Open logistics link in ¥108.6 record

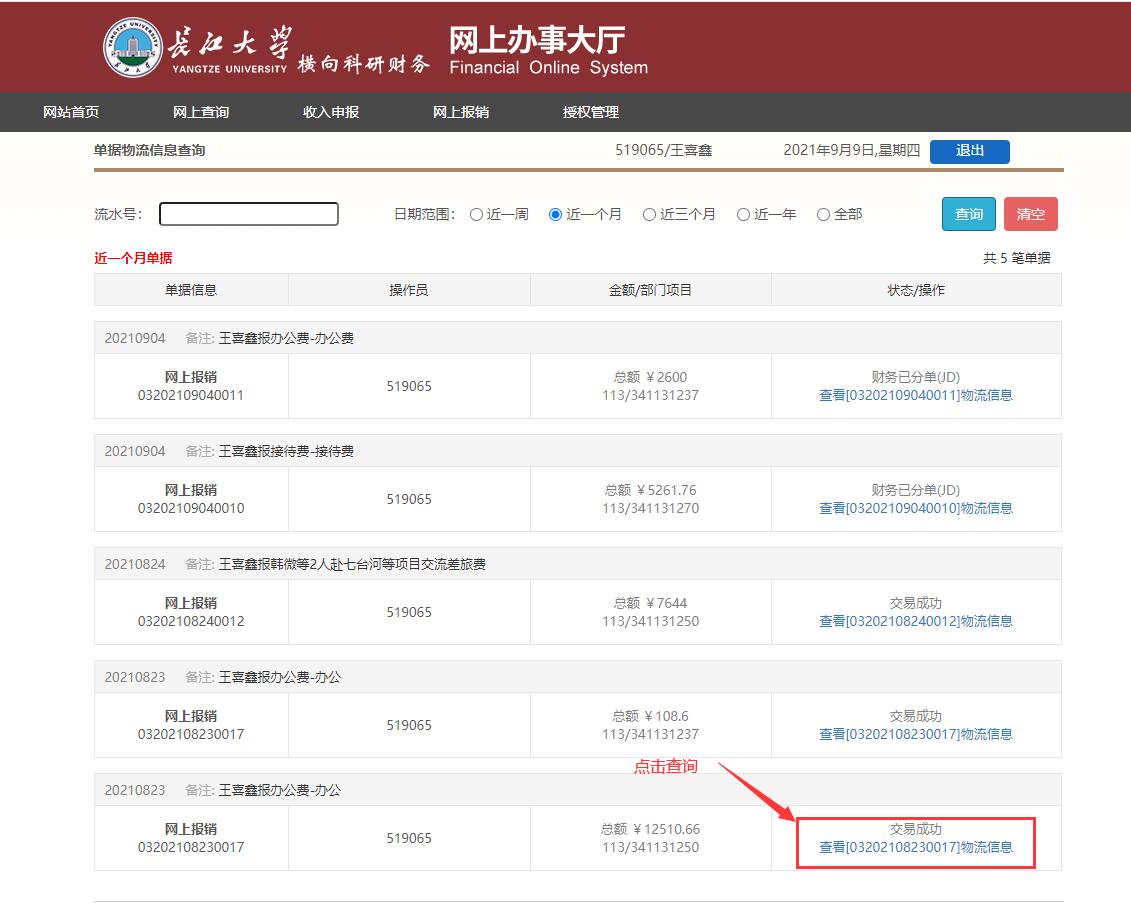coord(915,734)
